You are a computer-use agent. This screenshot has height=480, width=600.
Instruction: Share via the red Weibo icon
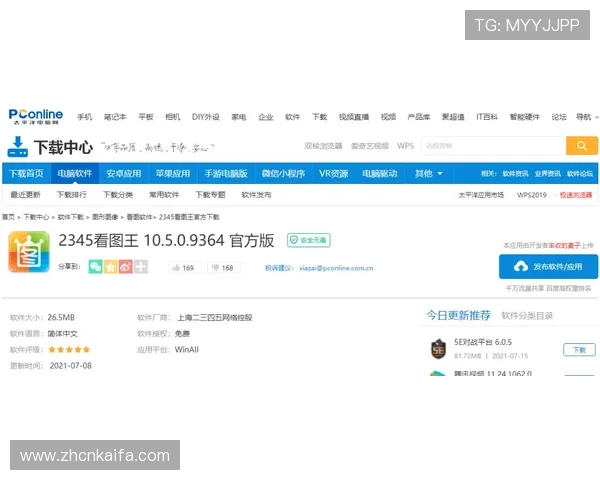point(126,267)
